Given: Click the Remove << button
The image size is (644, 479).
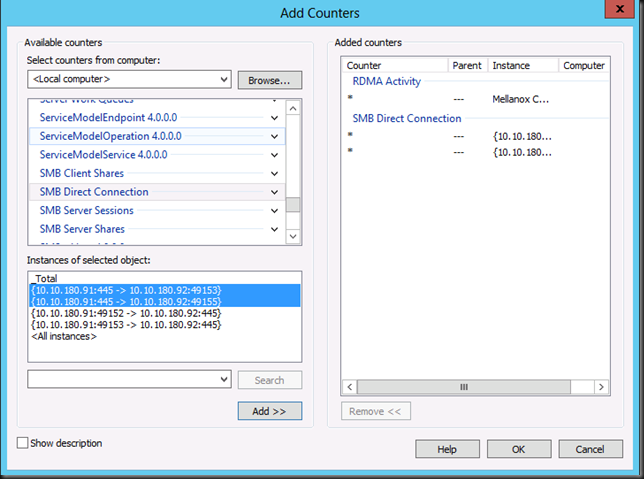Looking at the screenshot, I should tap(376, 411).
